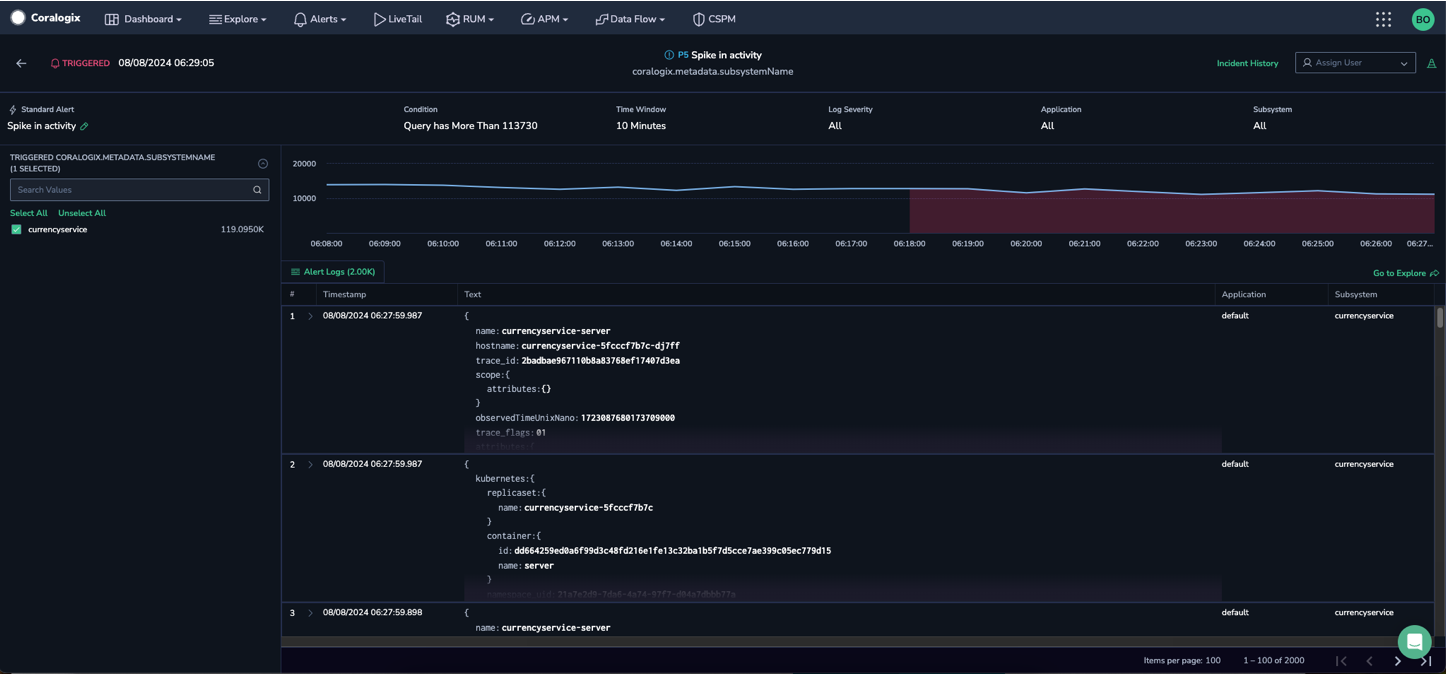Viewport: 1448px width, 677px height.
Task: Click the P5 priority info icon
Action: click(669, 55)
